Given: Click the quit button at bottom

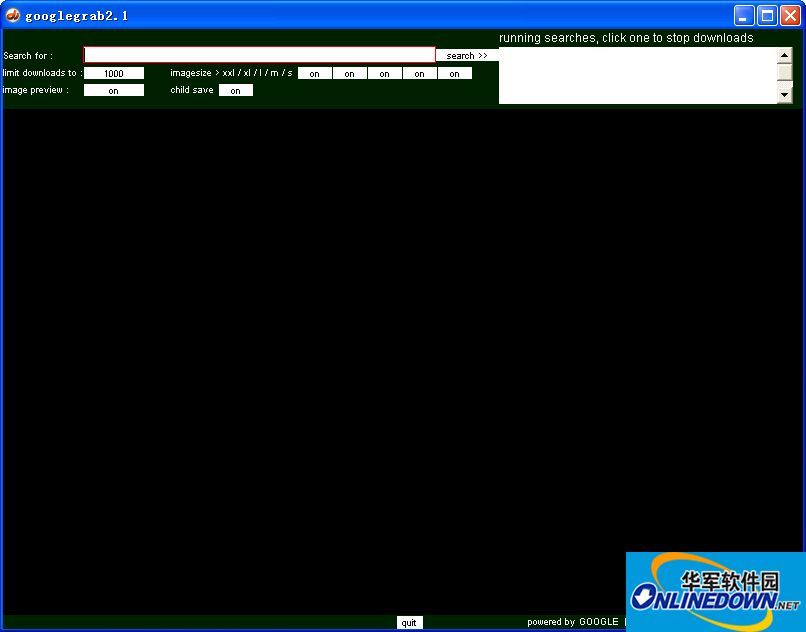Looking at the screenshot, I should (x=409, y=622).
